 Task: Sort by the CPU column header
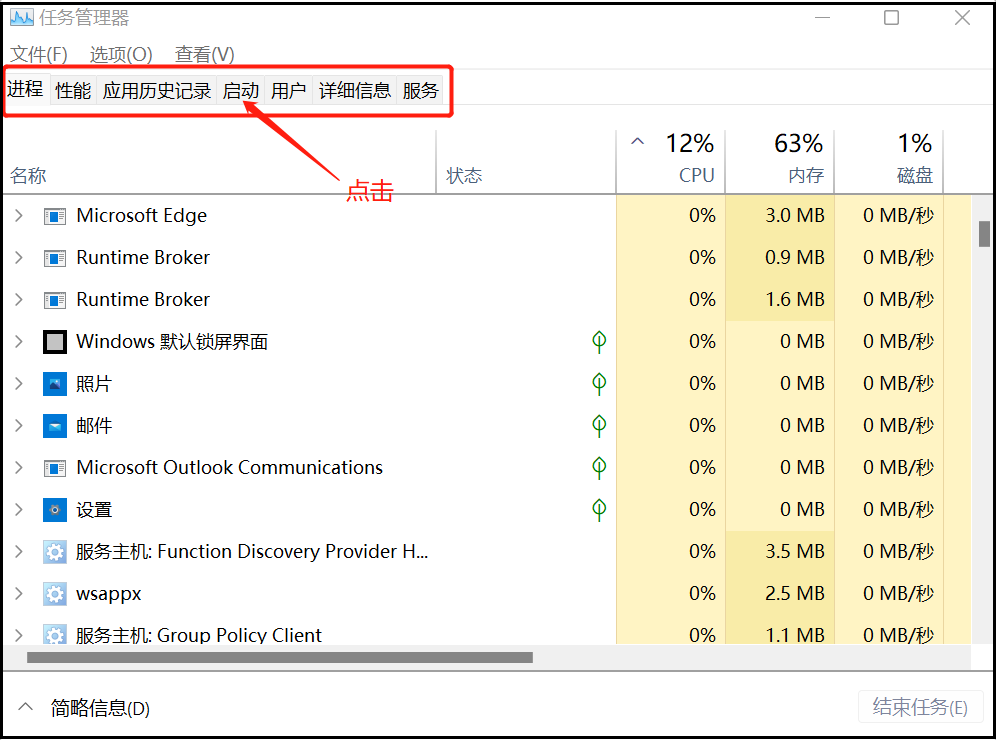697,175
